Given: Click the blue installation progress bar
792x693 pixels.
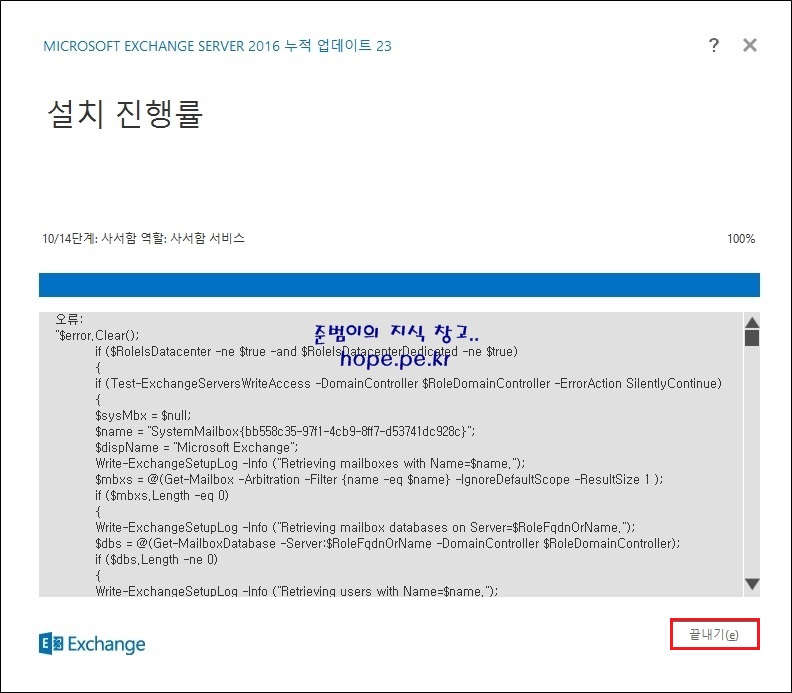Looking at the screenshot, I should click(399, 285).
